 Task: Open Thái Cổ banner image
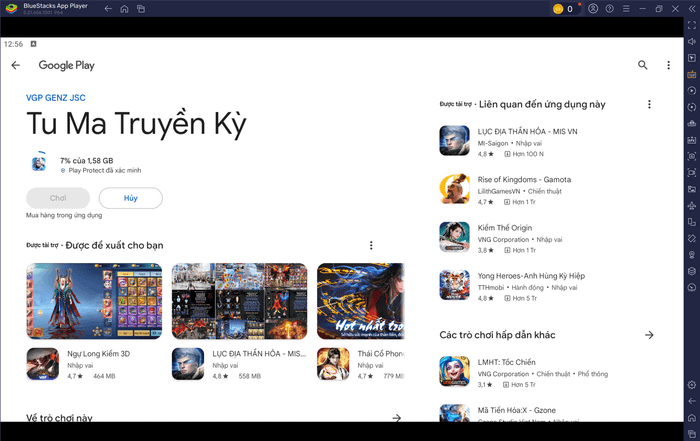click(x=361, y=301)
